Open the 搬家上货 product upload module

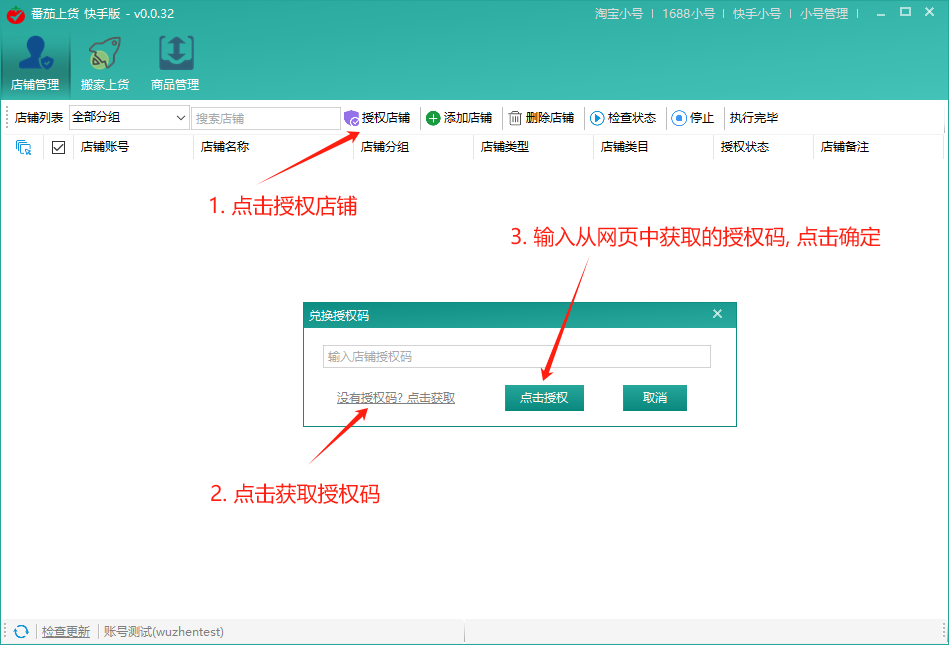(x=105, y=61)
